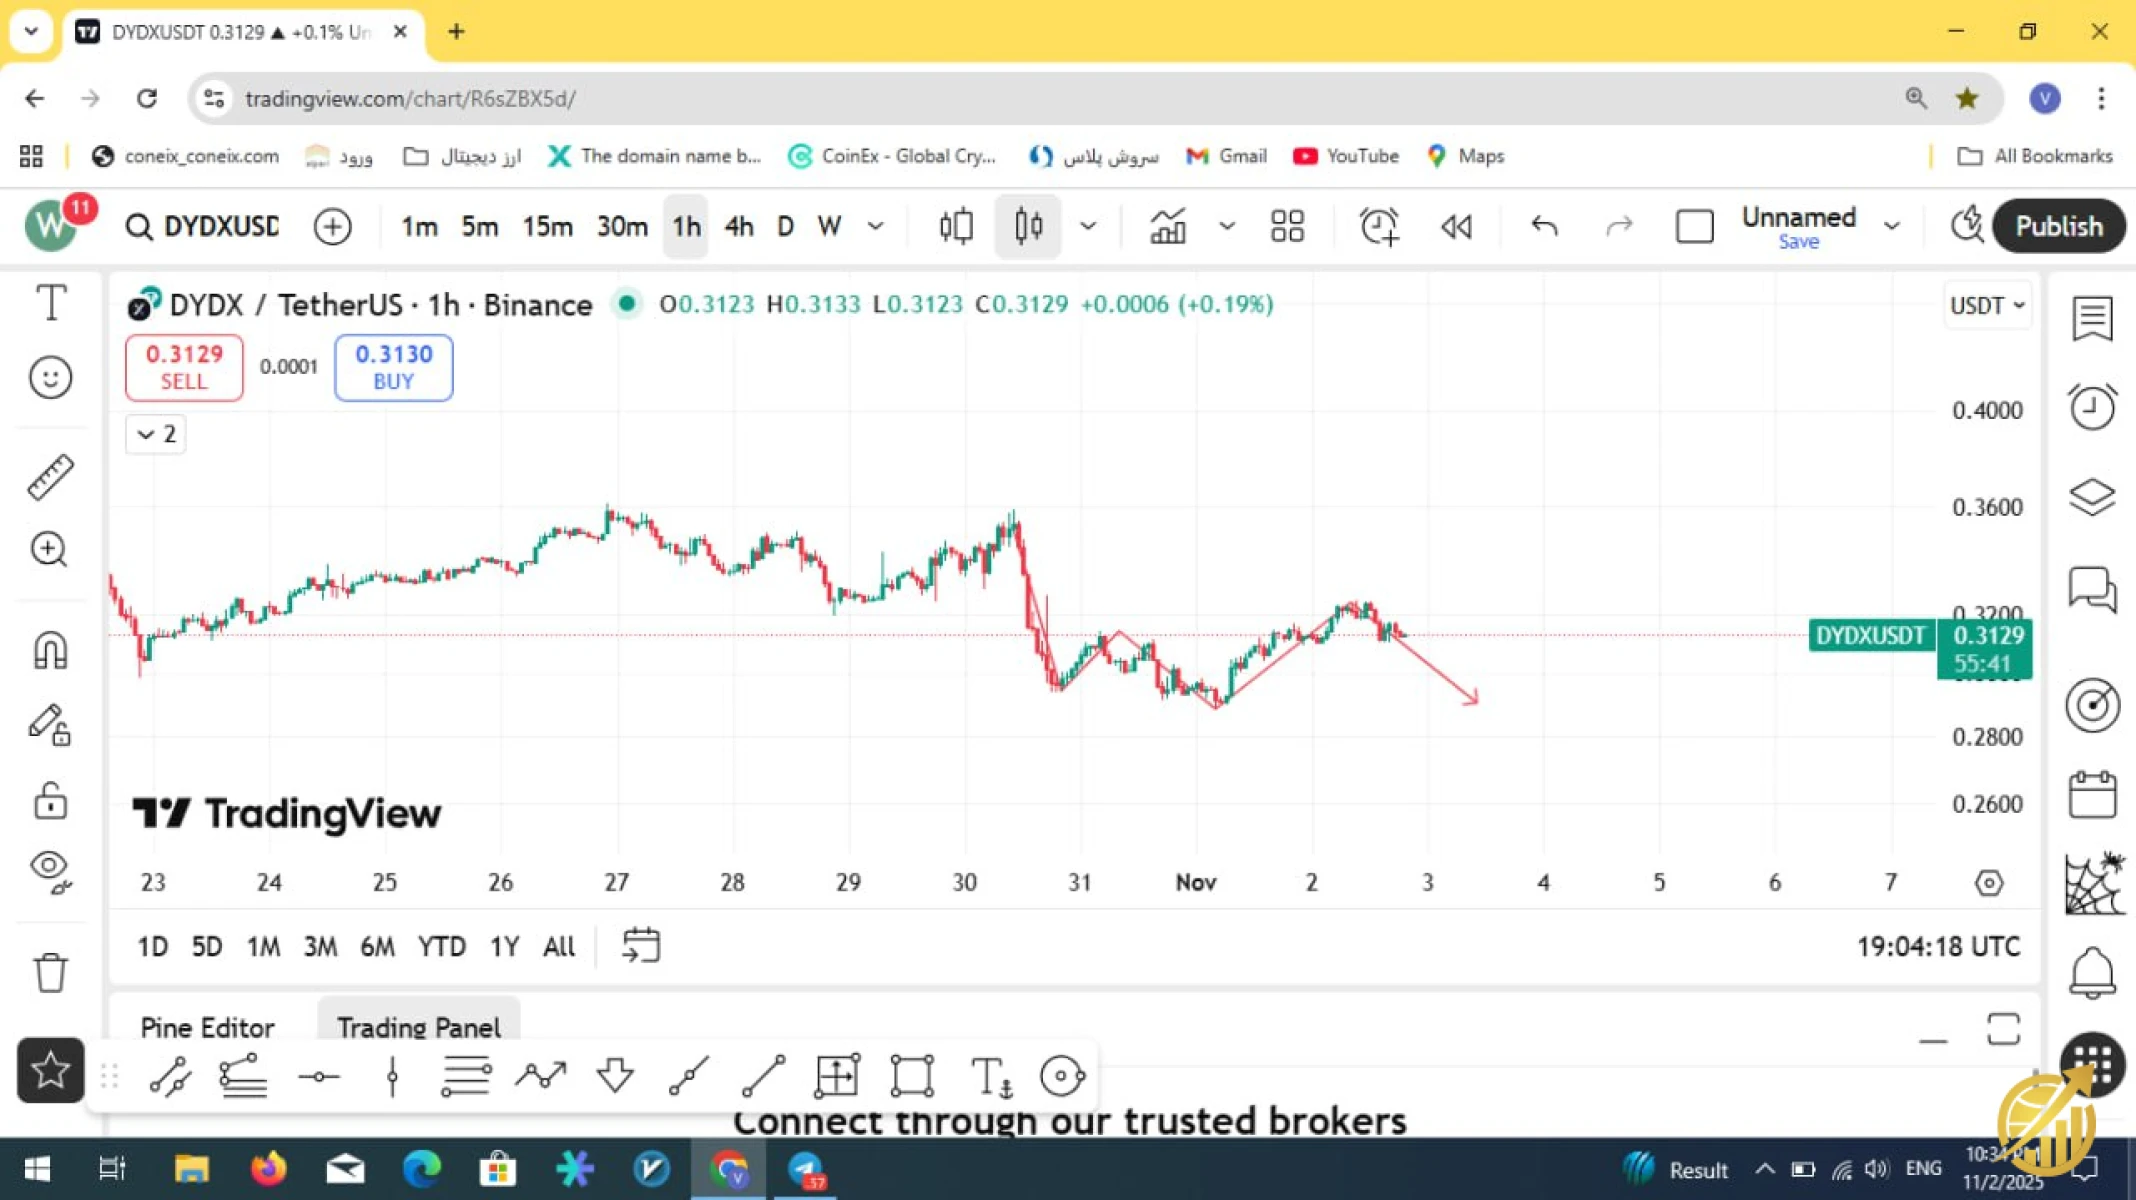2136x1200 pixels.
Task: Set the chart range to All
Action: click(559, 946)
